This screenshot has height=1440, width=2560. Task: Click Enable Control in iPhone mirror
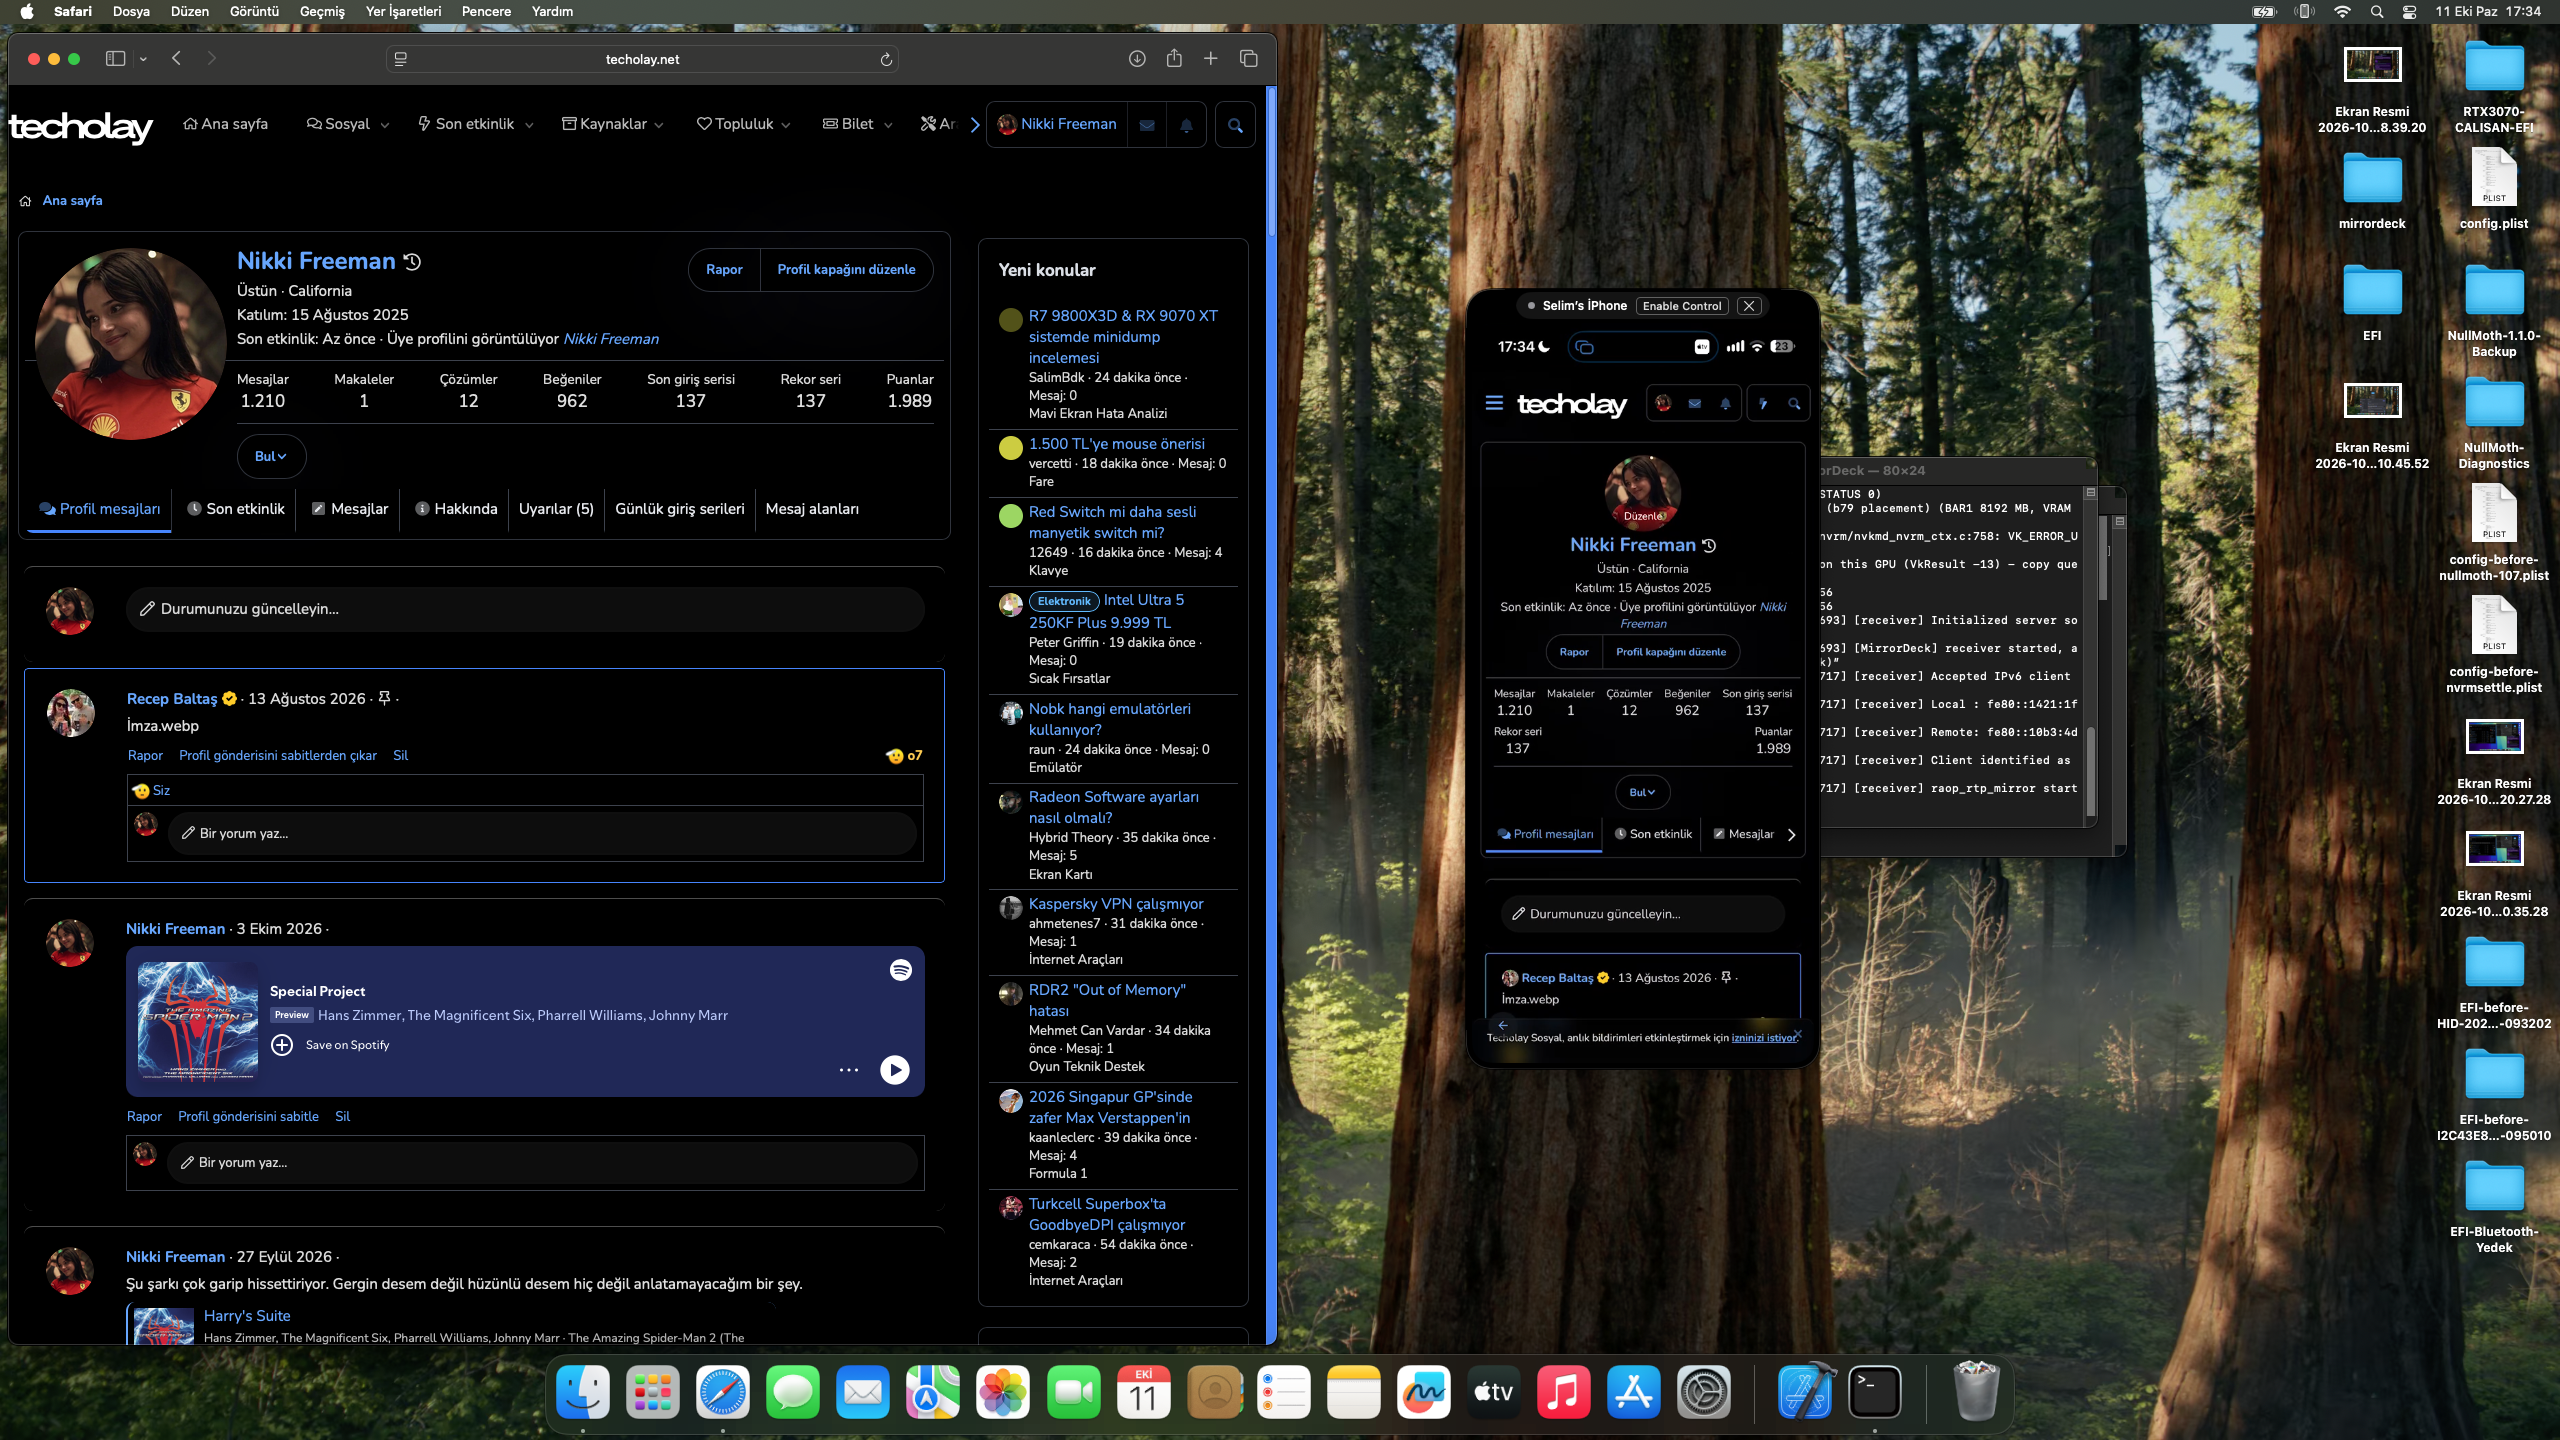[1681, 306]
